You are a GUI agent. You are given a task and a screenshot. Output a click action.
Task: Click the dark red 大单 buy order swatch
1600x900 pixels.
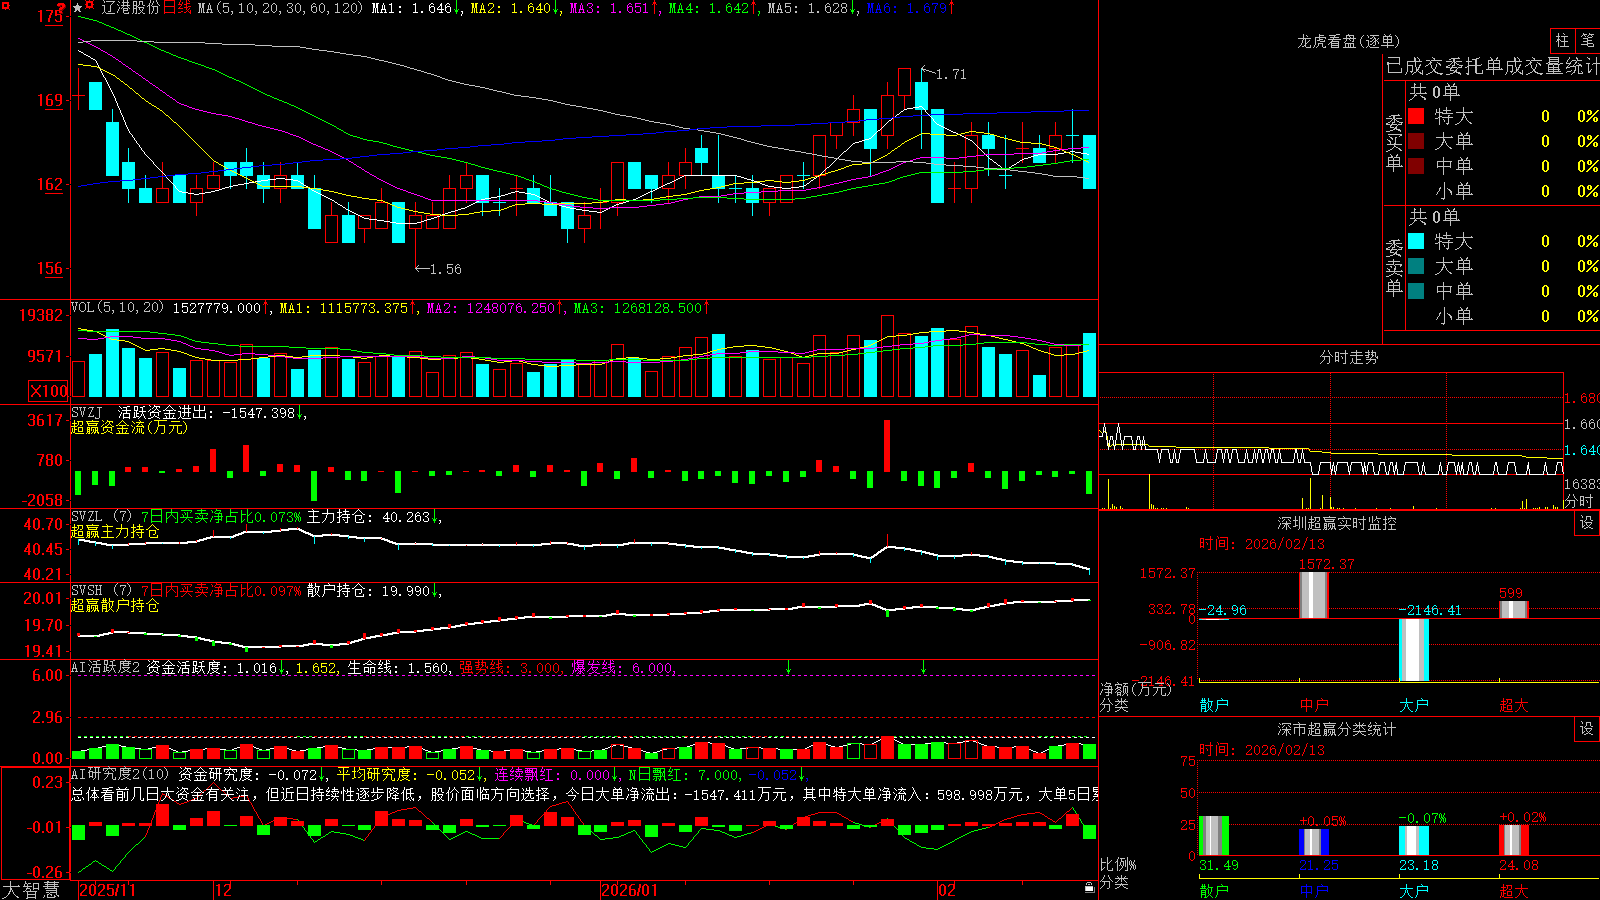click(1416, 141)
